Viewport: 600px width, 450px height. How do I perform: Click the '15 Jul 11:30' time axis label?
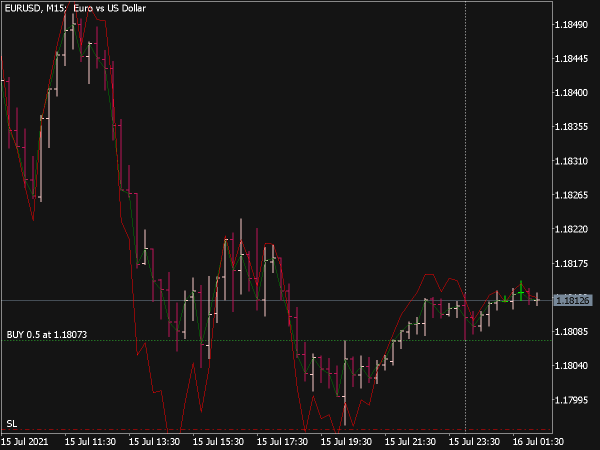pos(90,442)
